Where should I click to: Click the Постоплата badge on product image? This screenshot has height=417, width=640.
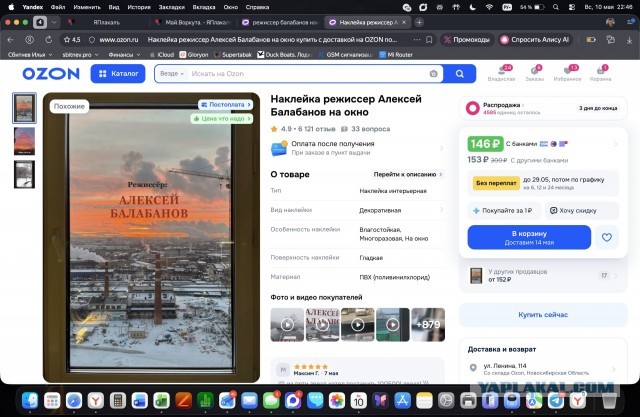226,104
